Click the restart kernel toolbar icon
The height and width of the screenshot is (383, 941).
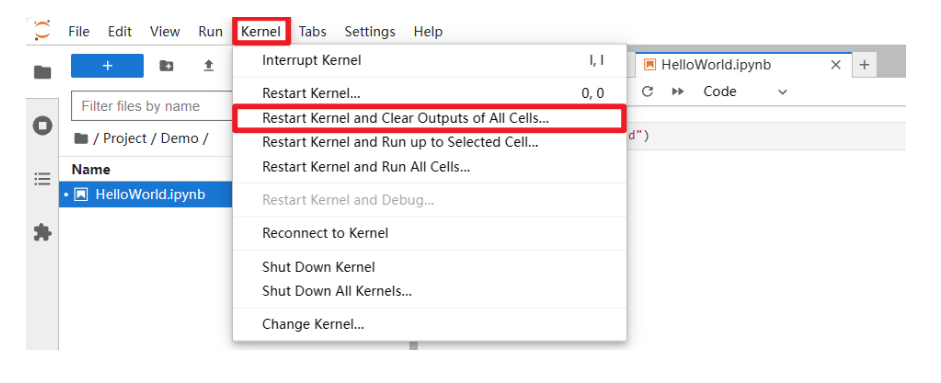coord(647,92)
